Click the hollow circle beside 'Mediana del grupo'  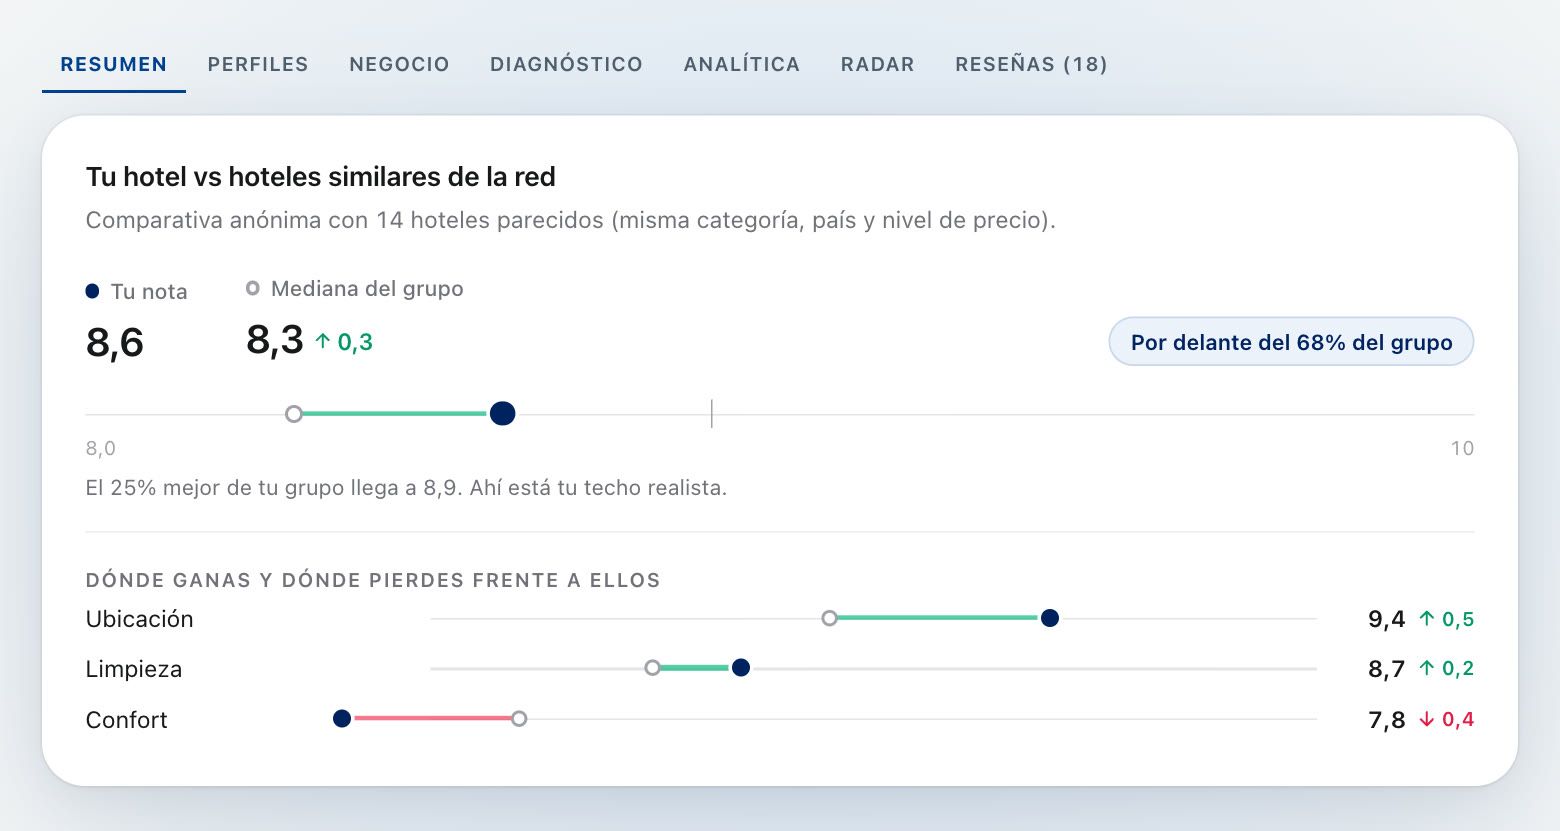click(x=253, y=288)
